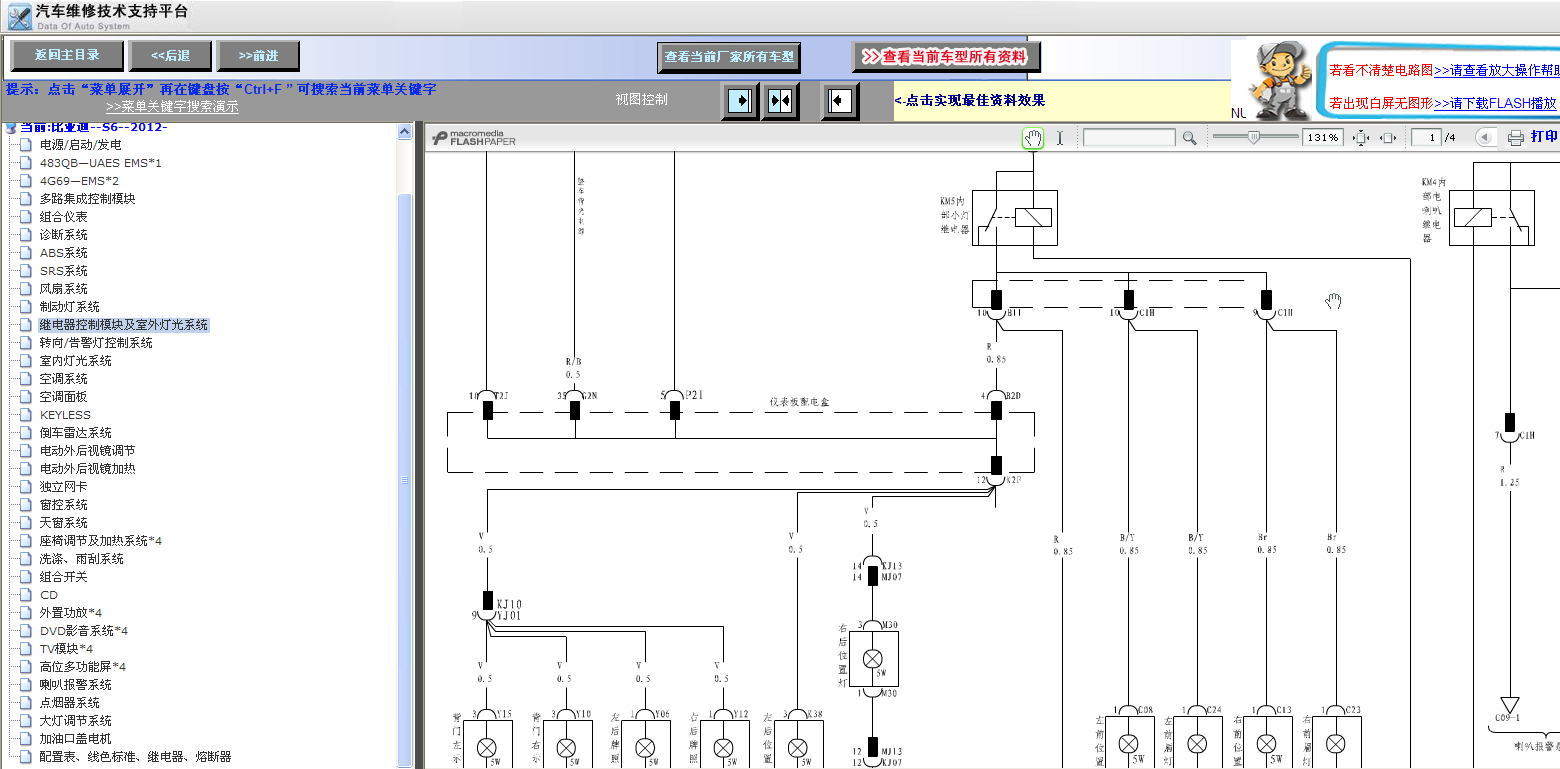Select the text selection cursor tool

[x=1060, y=138]
